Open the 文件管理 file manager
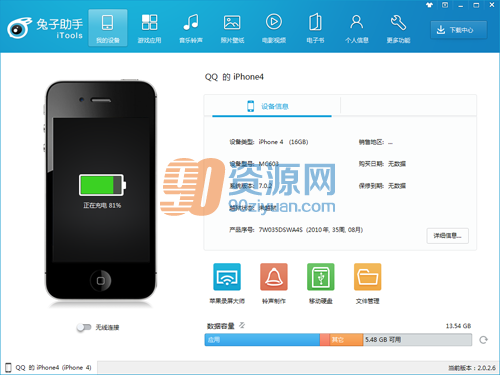500x375 pixels. point(368,283)
